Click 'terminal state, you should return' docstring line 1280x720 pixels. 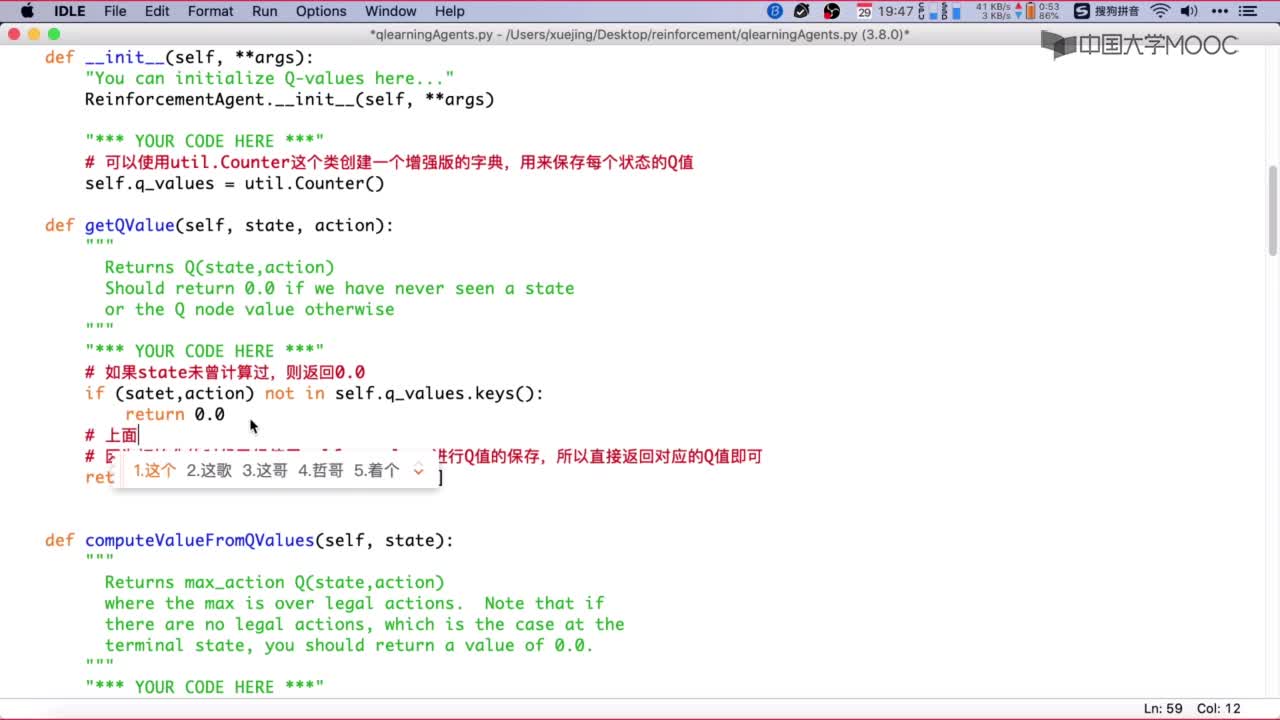(x=350, y=645)
